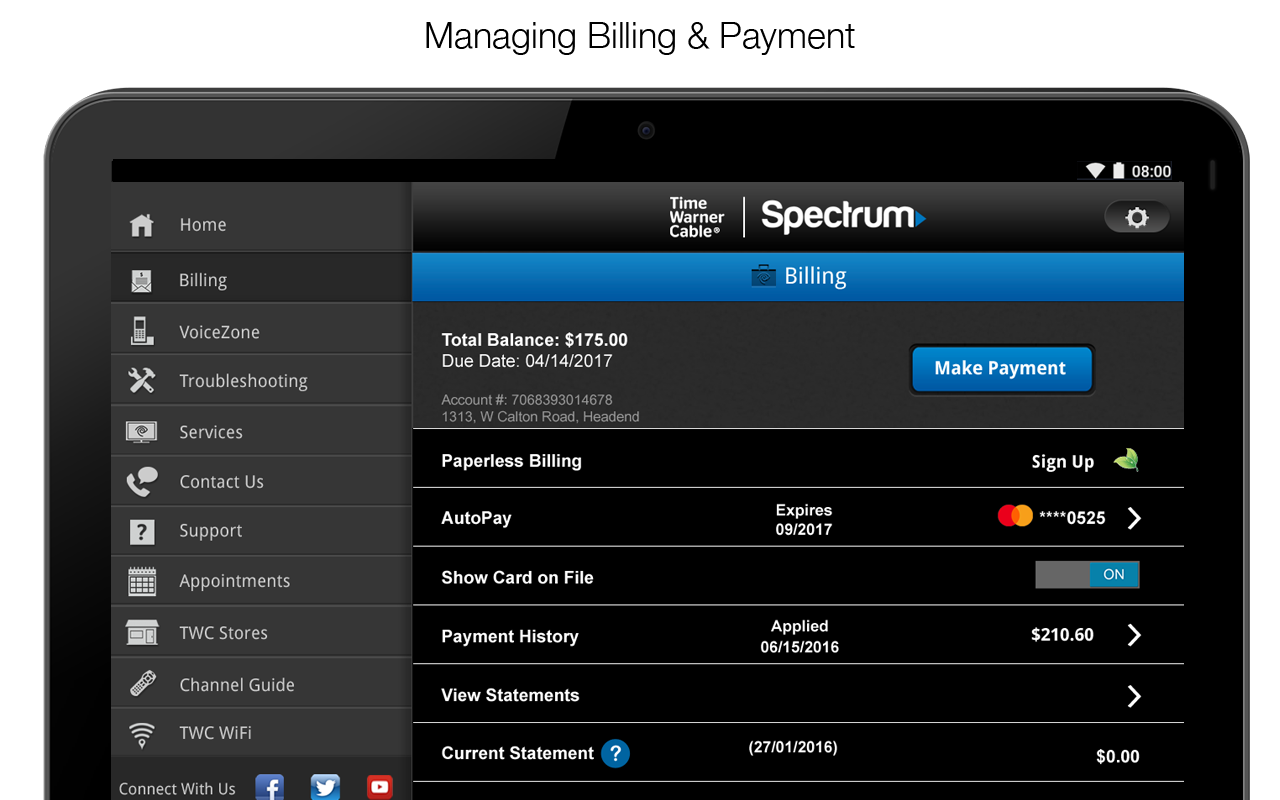Click the '****0525' card number
1280x800 pixels.
click(x=1072, y=518)
